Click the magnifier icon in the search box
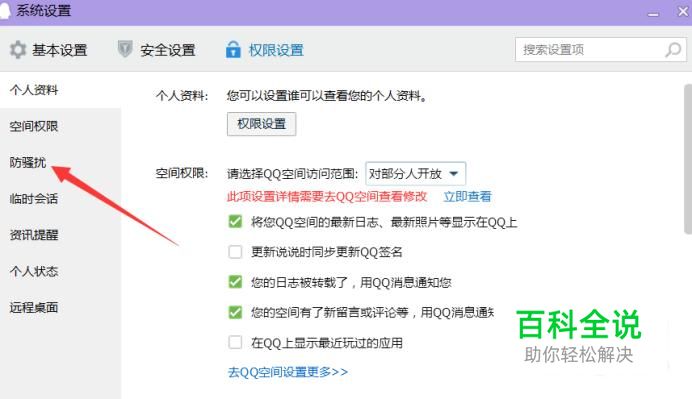Screen dimensions: 692x399 click(x=673, y=49)
